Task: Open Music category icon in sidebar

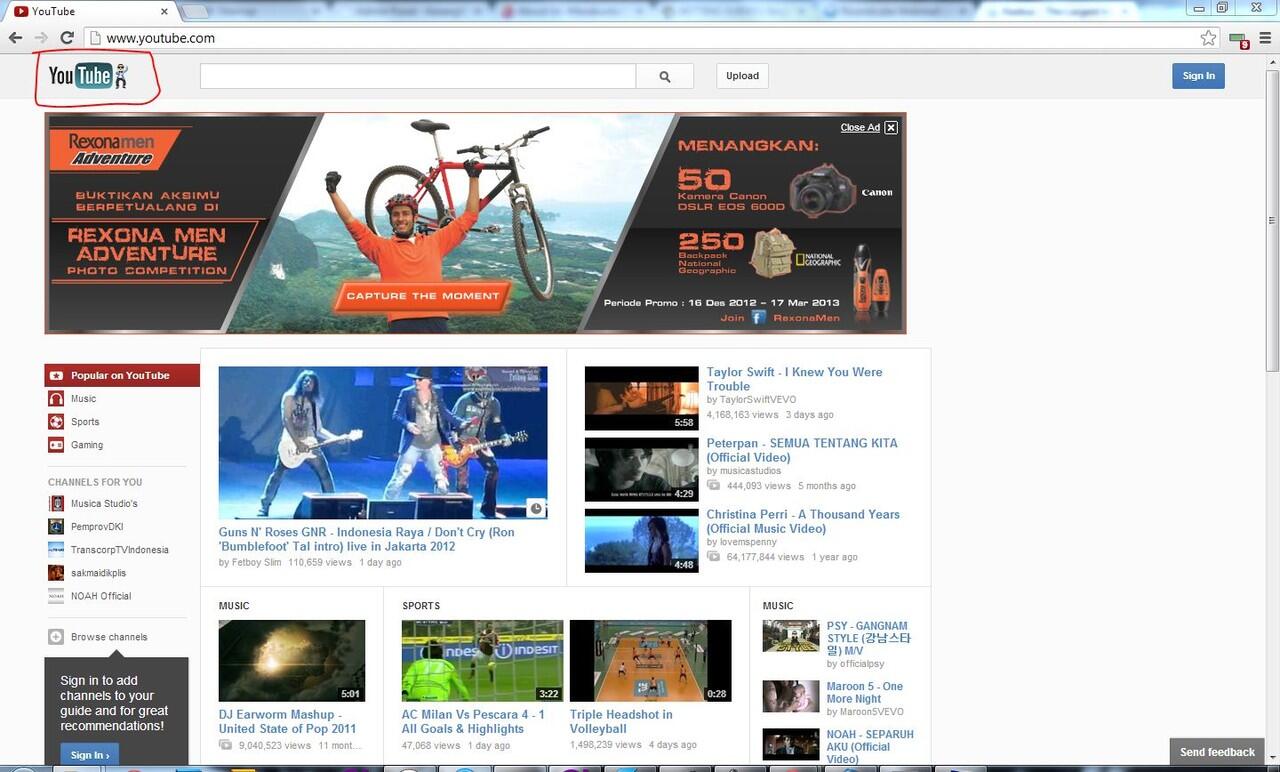Action: pos(56,398)
